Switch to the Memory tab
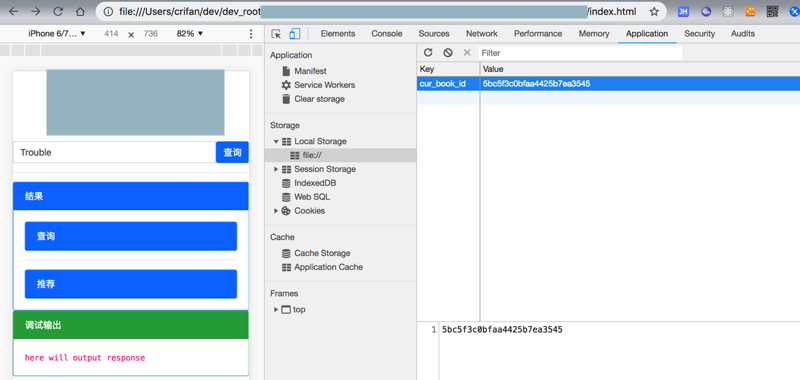Image resolution: width=800 pixels, height=380 pixels. pos(594,34)
